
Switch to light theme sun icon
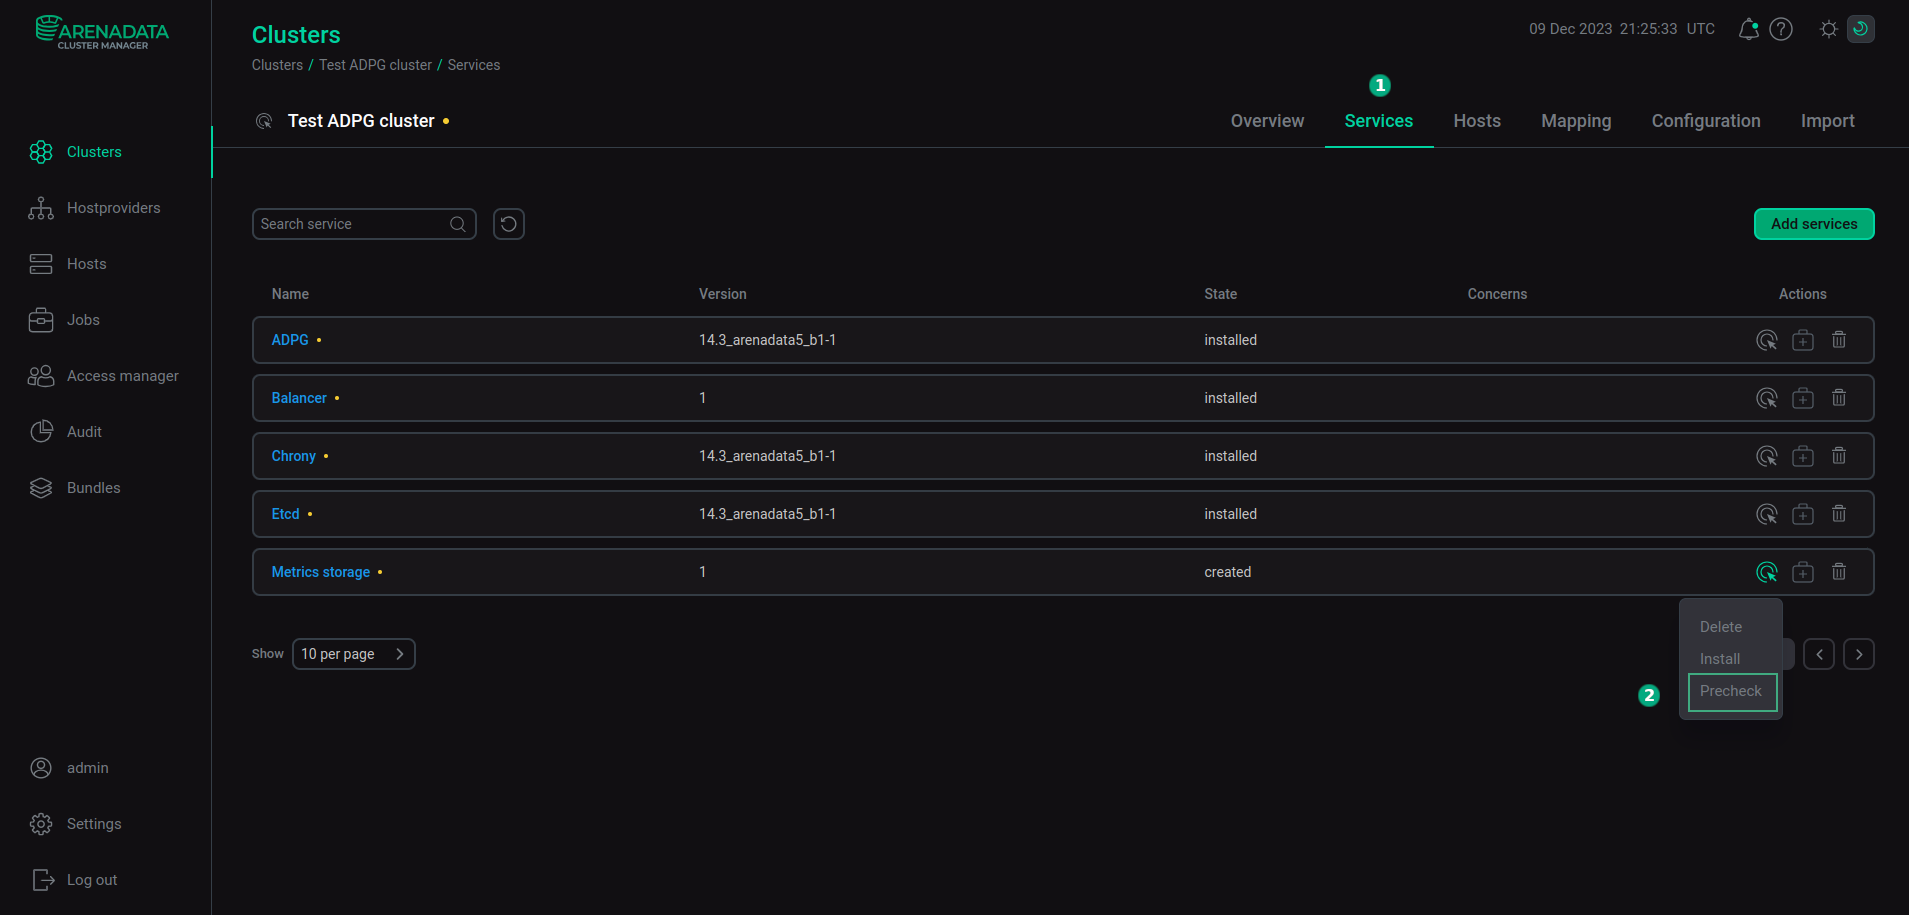(1829, 29)
